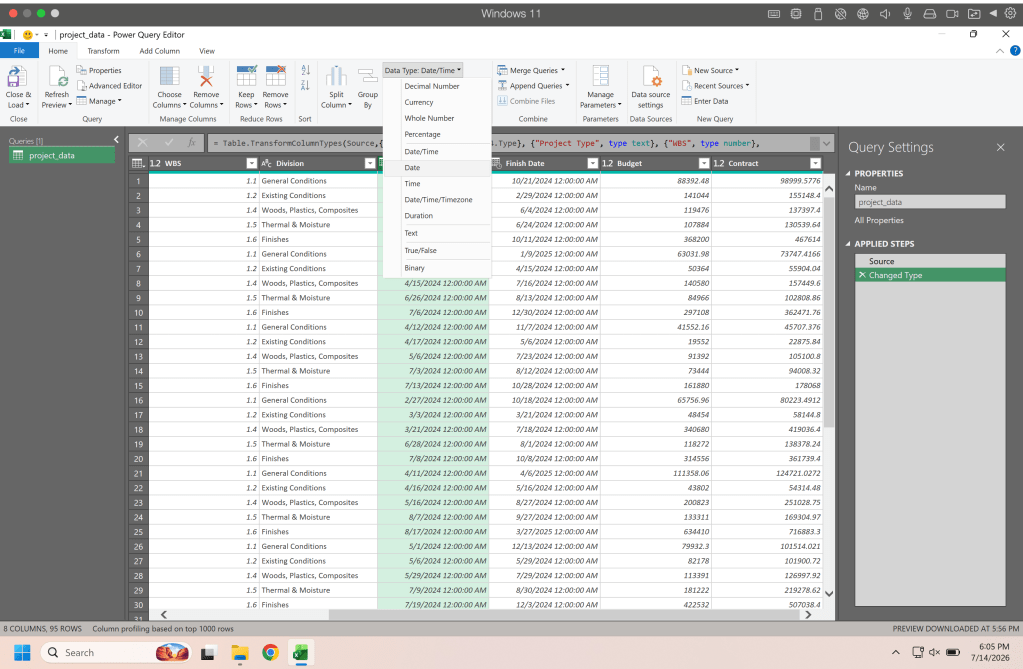The image size is (1023, 669).
Task: Select Date/Time/Timezone data type
Action: tap(436, 200)
